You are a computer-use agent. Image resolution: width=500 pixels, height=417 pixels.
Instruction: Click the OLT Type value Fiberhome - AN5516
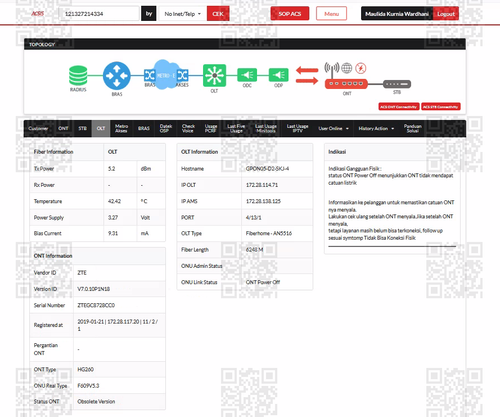coord(269,233)
